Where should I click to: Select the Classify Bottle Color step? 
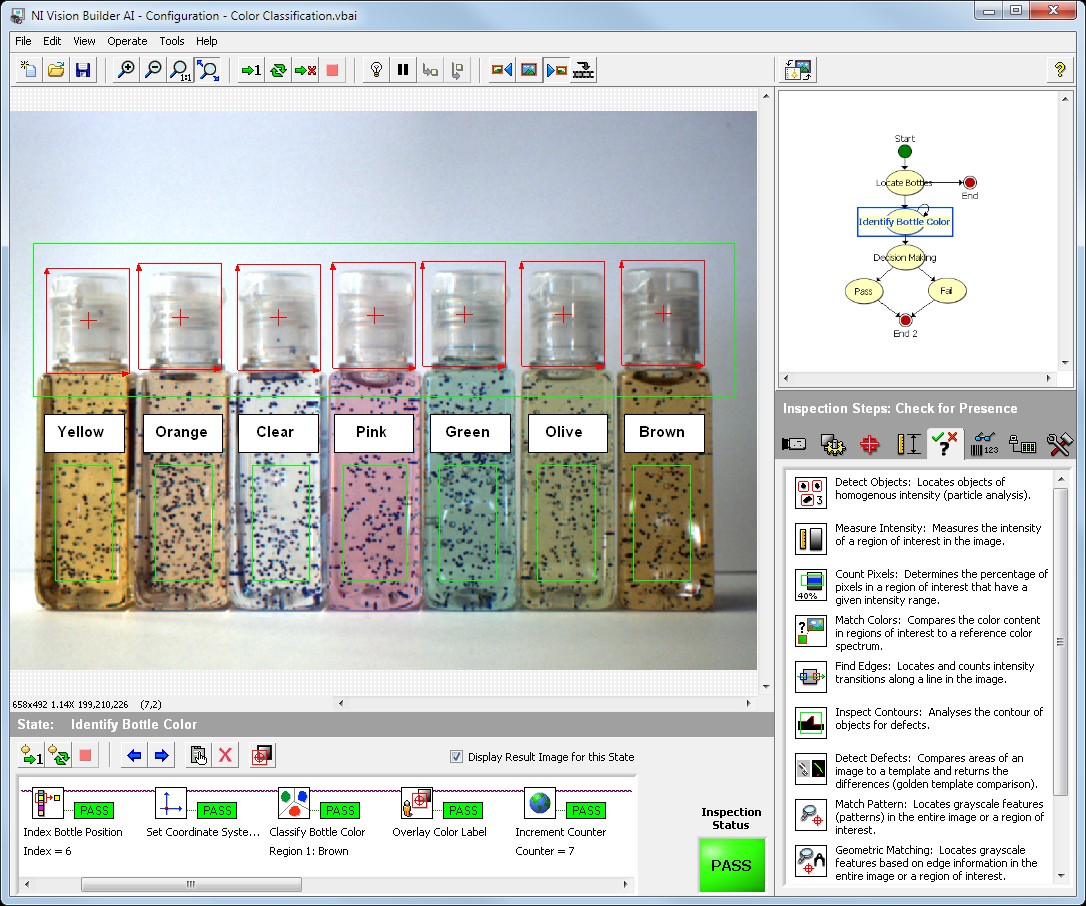(x=317, y=821)
